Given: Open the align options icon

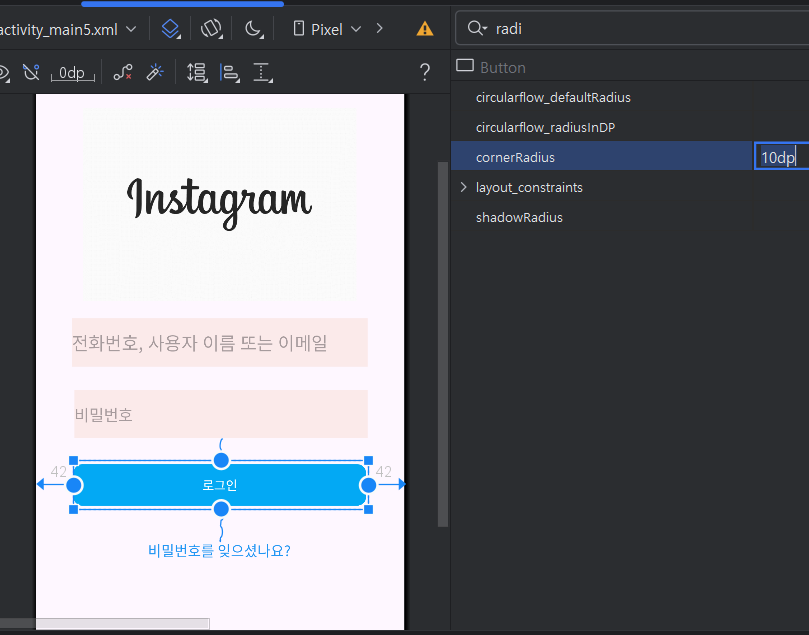Looking at the screenshot, I should pyautogui.click(x=230, y=72).
